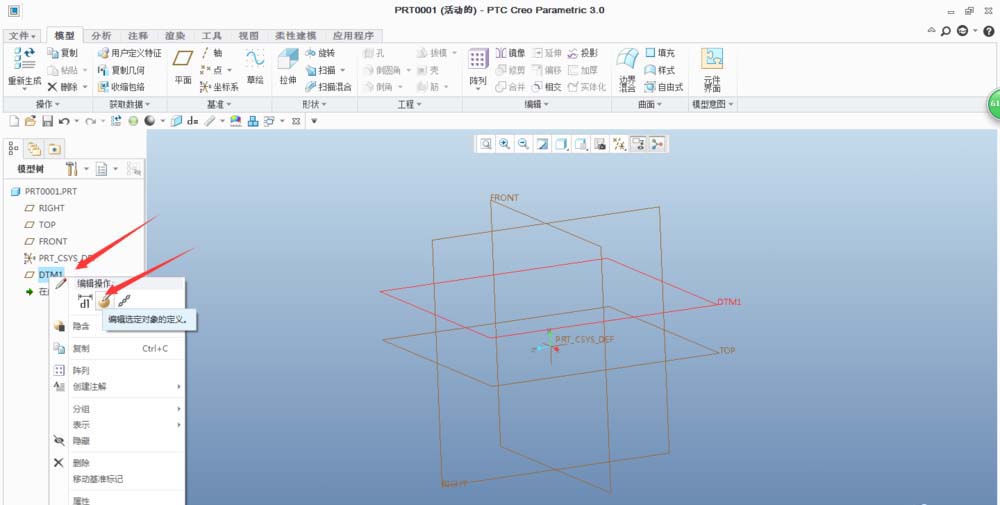1000x505 pixels.
Task: Click the 复制 copy button in ribbon
Action: pyautogui.click(x=62, y=53)
